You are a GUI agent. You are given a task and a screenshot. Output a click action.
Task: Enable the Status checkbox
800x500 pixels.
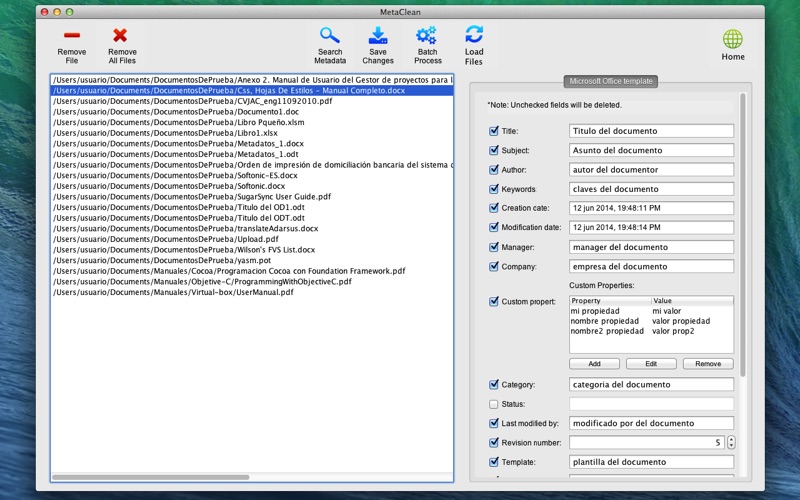coord(493,404)
